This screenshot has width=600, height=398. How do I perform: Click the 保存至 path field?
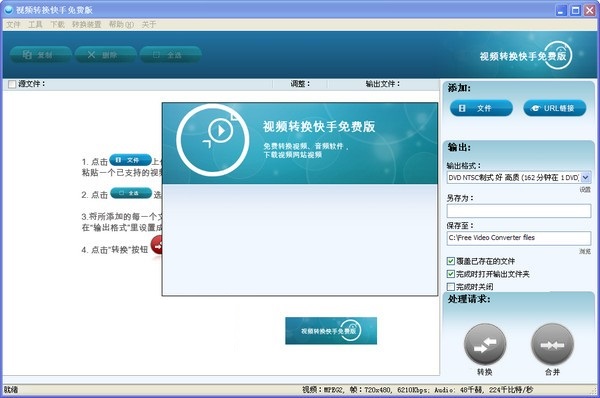click(518, 238)
